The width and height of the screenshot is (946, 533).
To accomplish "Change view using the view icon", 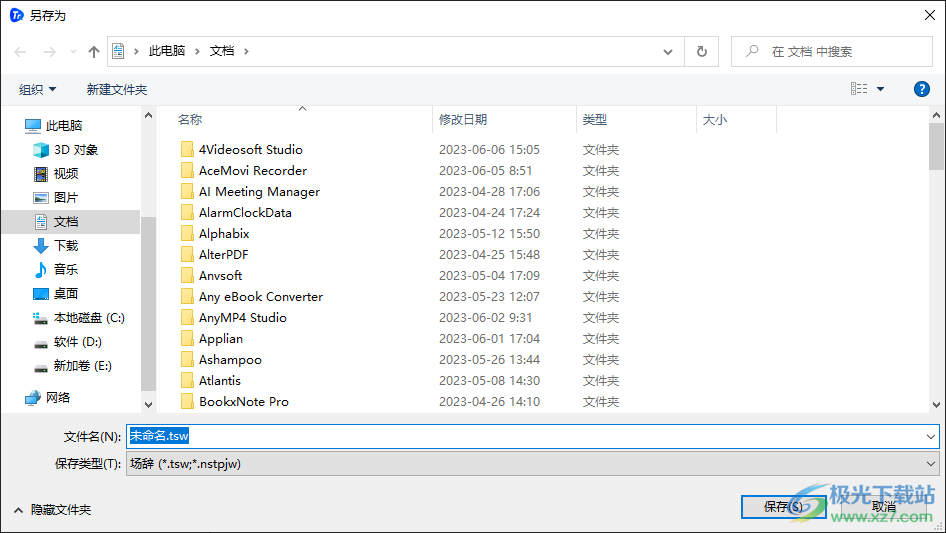I will (x=859, y=89).
